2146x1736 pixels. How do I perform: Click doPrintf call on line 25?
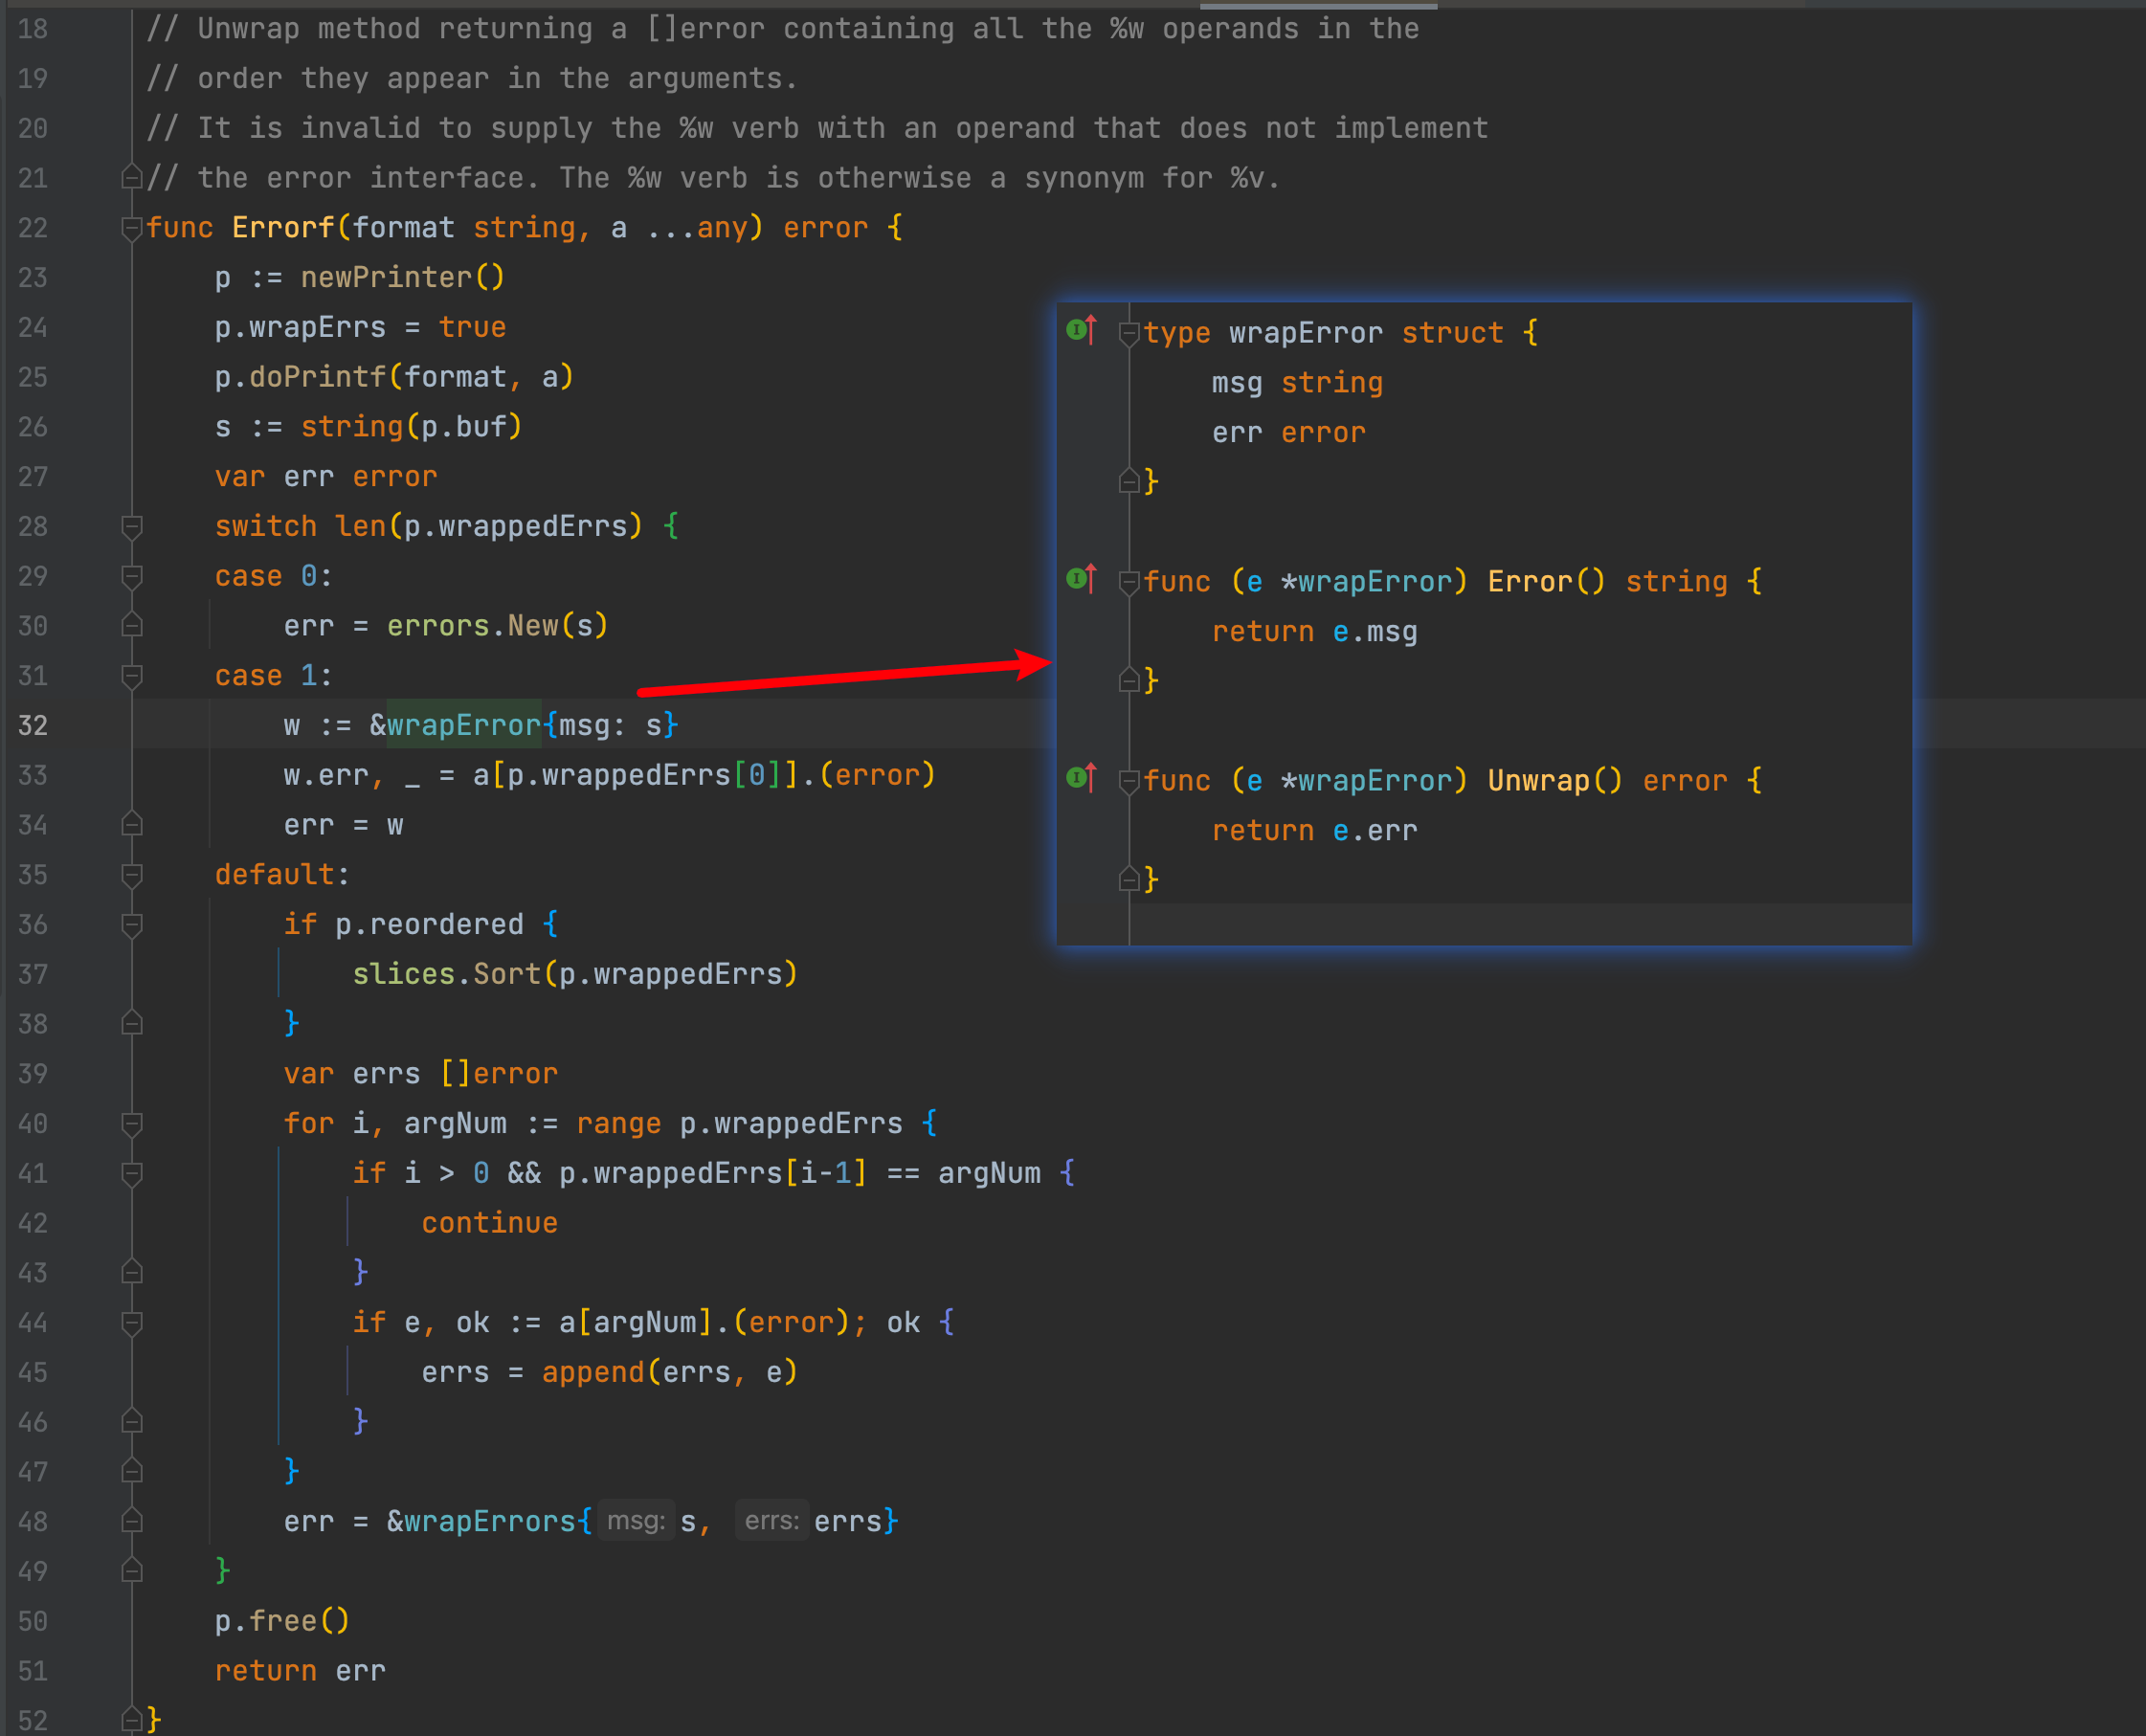tap(317, 377)
